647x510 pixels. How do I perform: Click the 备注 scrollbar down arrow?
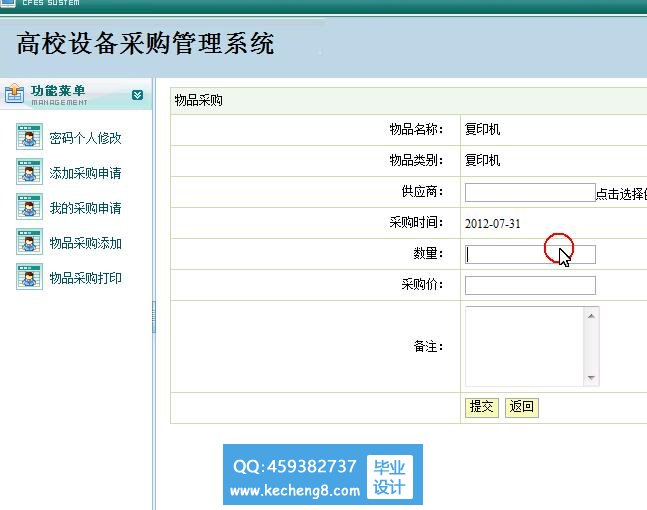click(x=591, y=378)
